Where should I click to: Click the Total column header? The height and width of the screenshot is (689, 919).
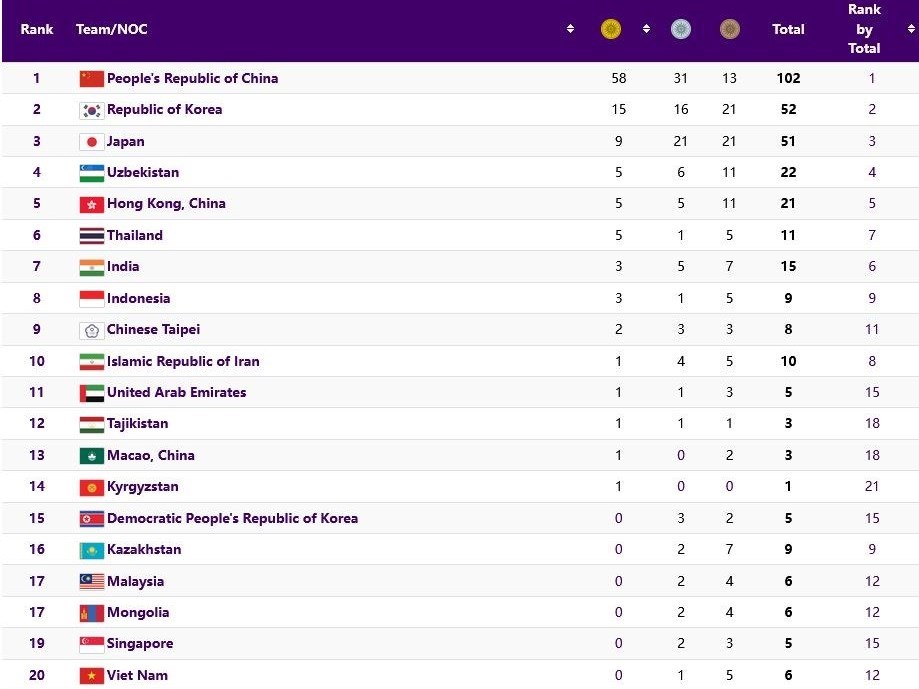pos(788,29)
